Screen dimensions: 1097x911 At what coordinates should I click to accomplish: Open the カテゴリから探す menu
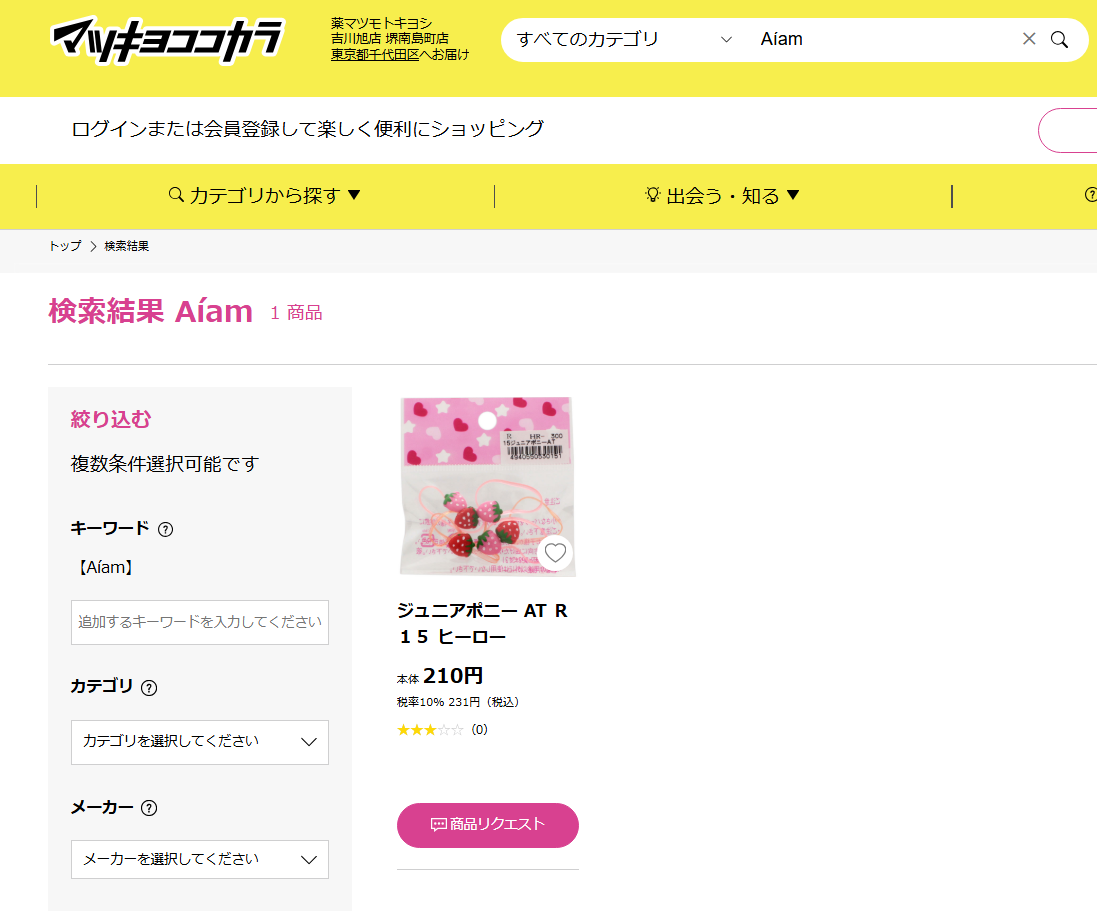point(264,195)
